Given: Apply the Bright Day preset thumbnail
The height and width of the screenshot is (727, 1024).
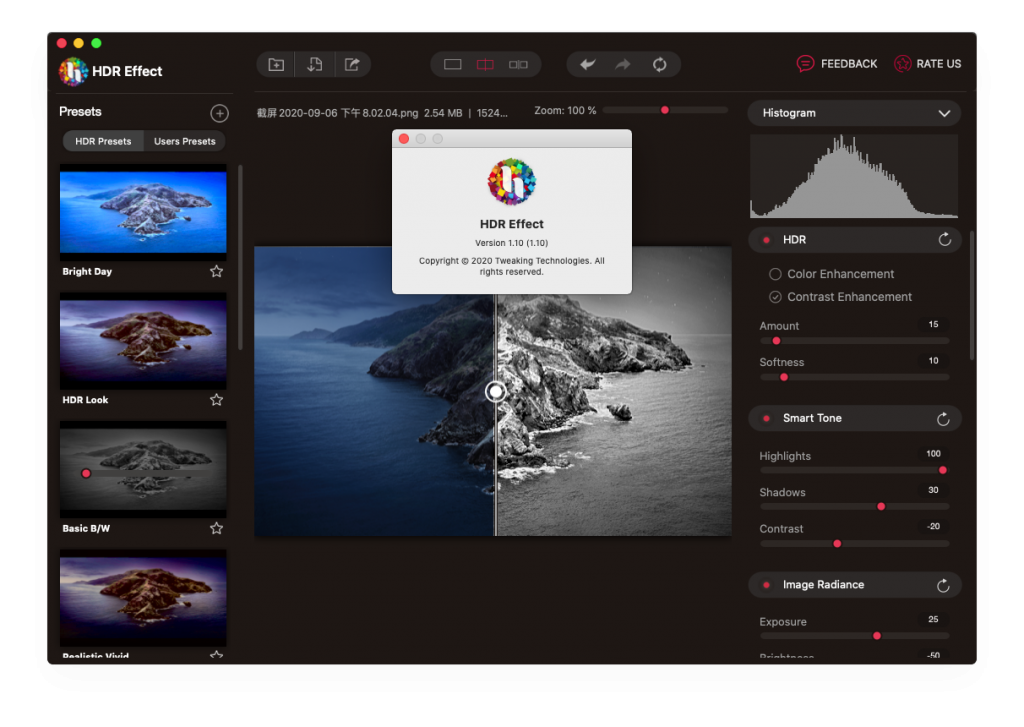Looking at the screenshot, I should [143, 212].
